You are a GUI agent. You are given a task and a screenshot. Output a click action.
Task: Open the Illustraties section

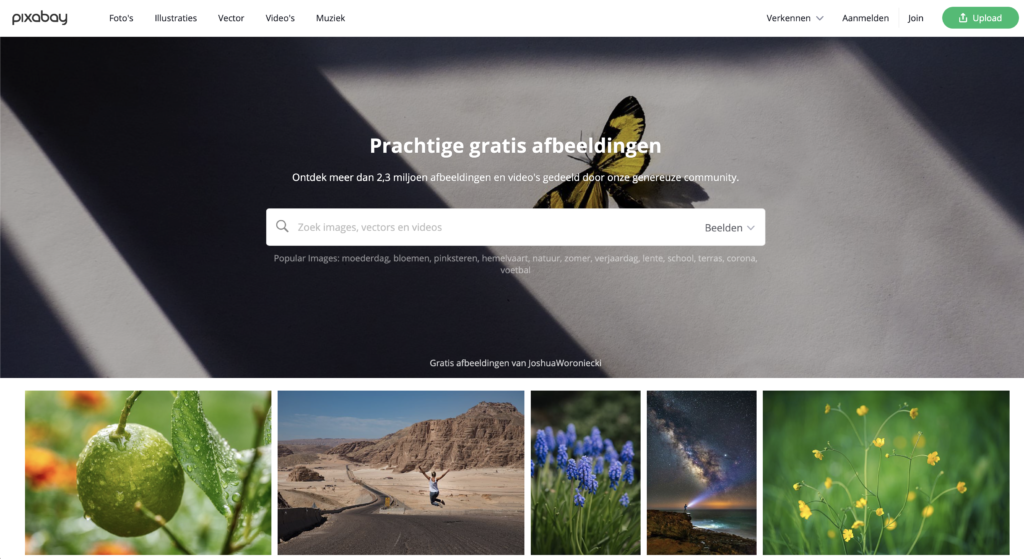176,18
